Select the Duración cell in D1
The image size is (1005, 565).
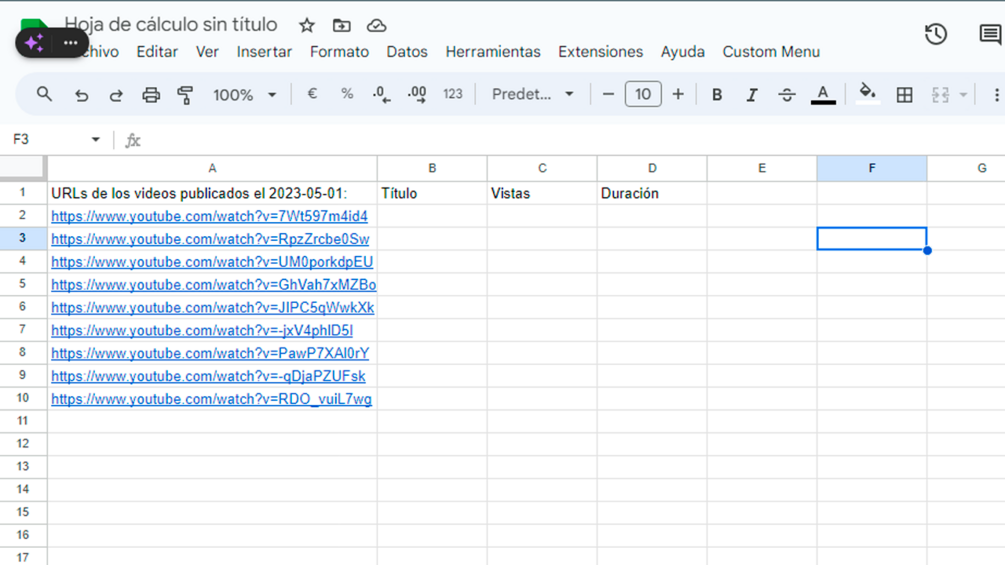pos(652,193)
